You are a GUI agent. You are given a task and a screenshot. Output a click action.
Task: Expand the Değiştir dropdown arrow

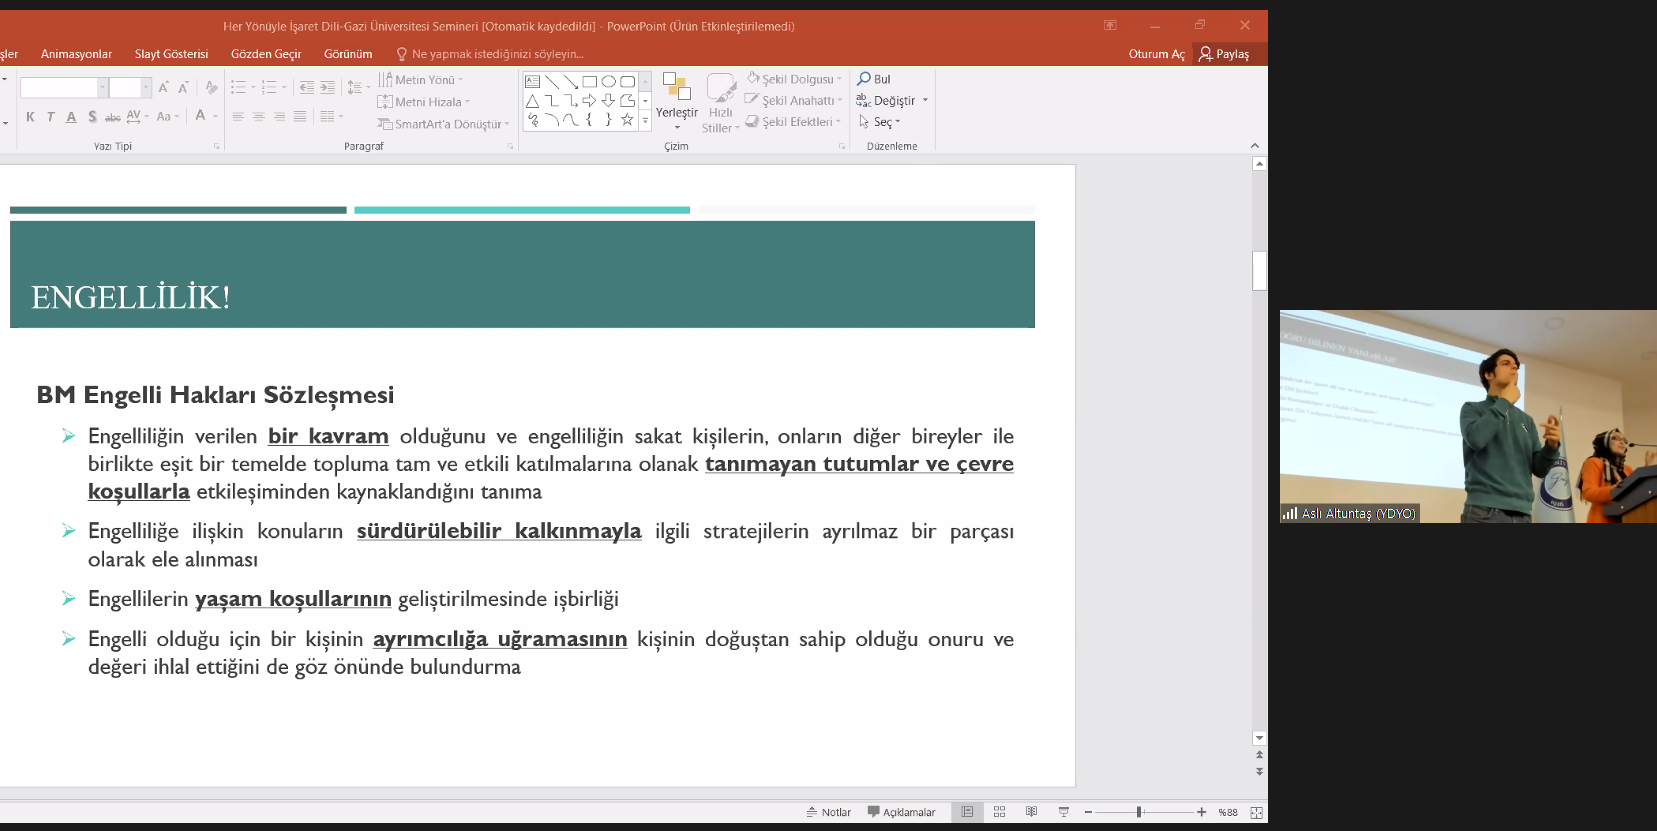click(925, 100)
